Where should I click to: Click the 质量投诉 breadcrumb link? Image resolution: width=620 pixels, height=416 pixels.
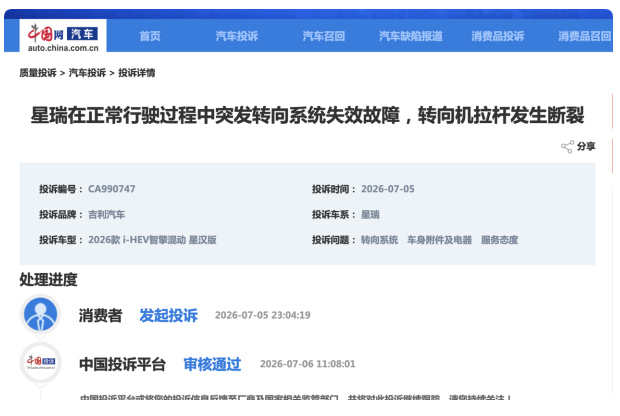pos(38,73)
